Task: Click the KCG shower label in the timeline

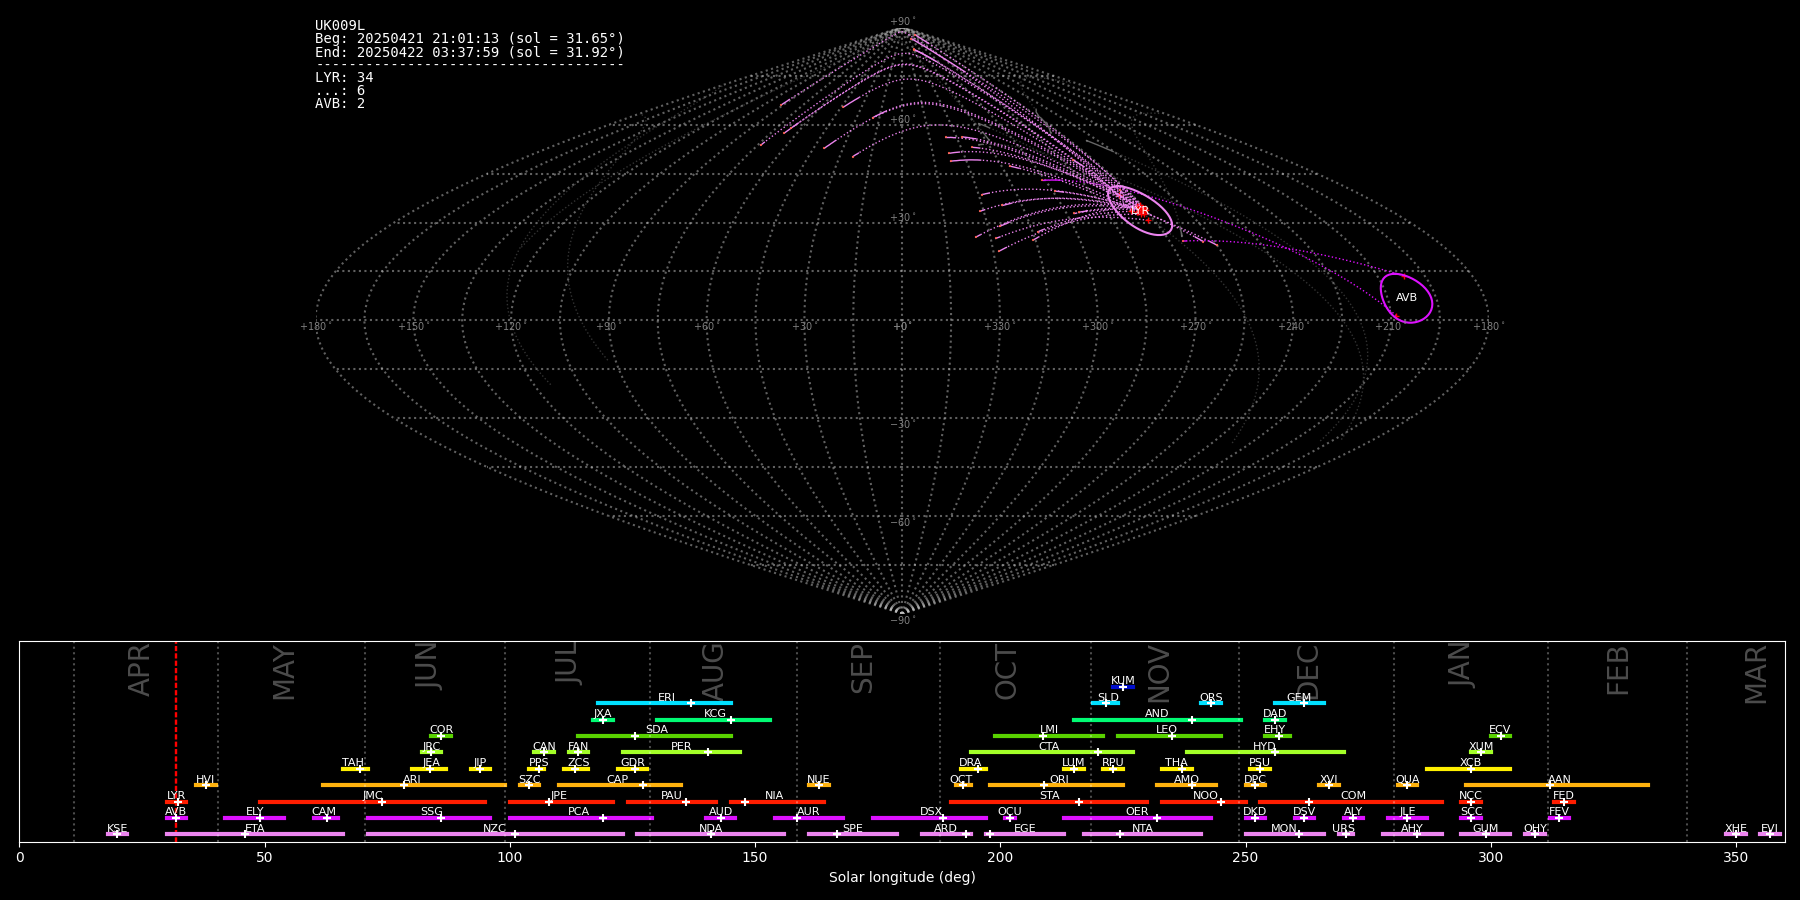Action: (715, 714)
